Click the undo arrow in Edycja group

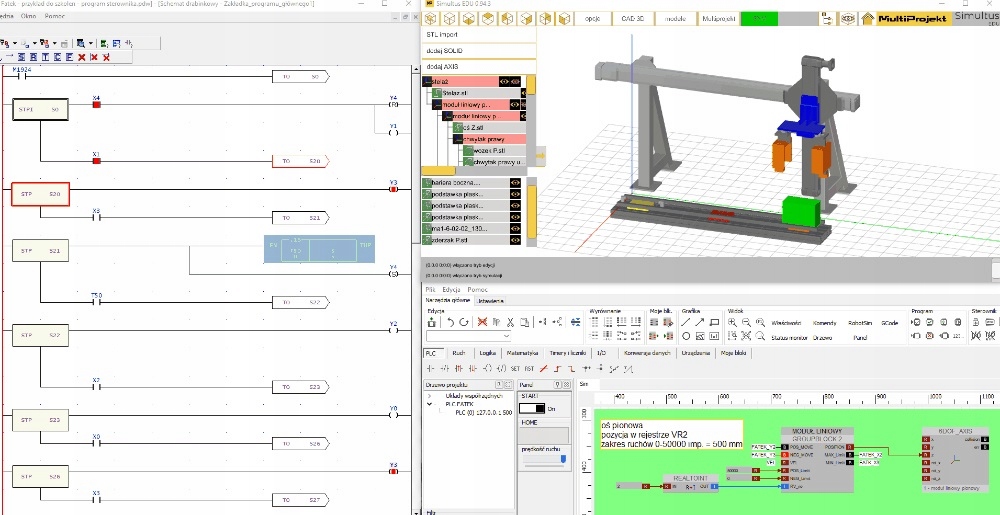pos(450,323)
